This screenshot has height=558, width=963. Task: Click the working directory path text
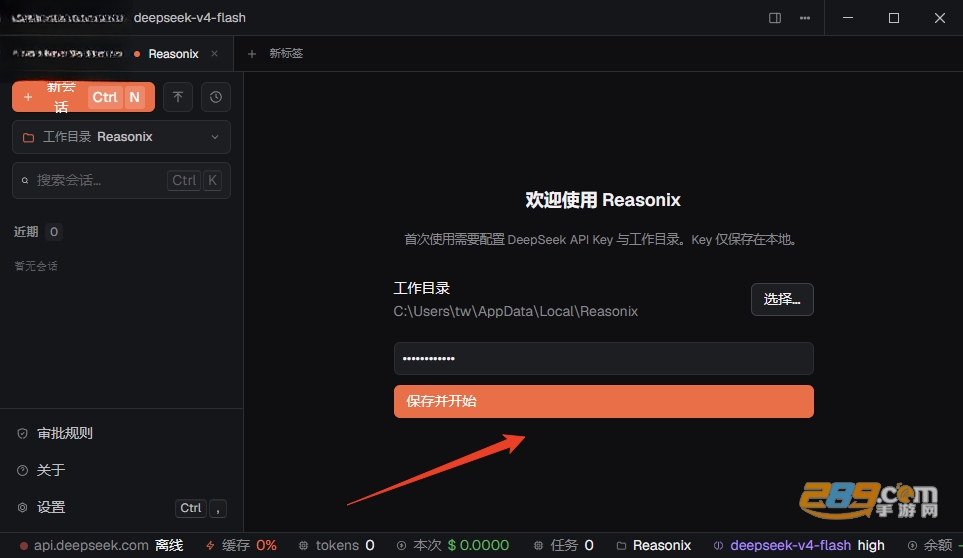[x=516, y=311]
